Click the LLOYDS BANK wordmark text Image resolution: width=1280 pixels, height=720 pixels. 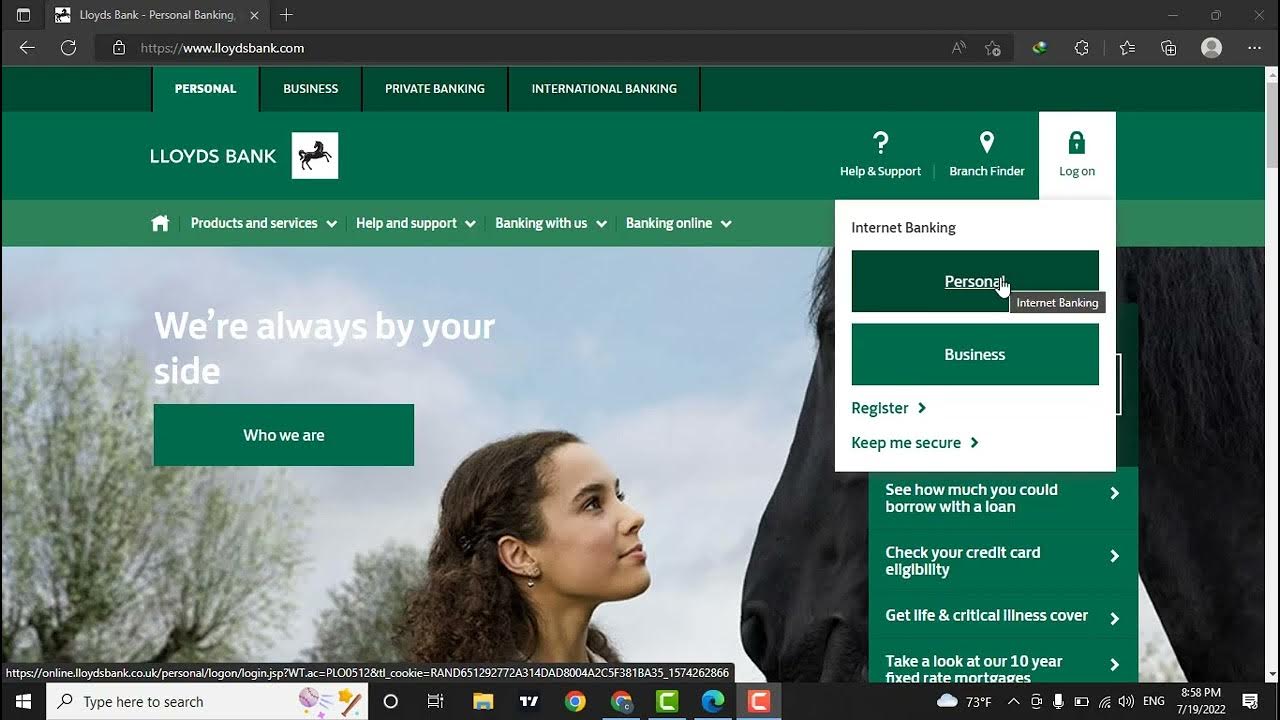213,156
